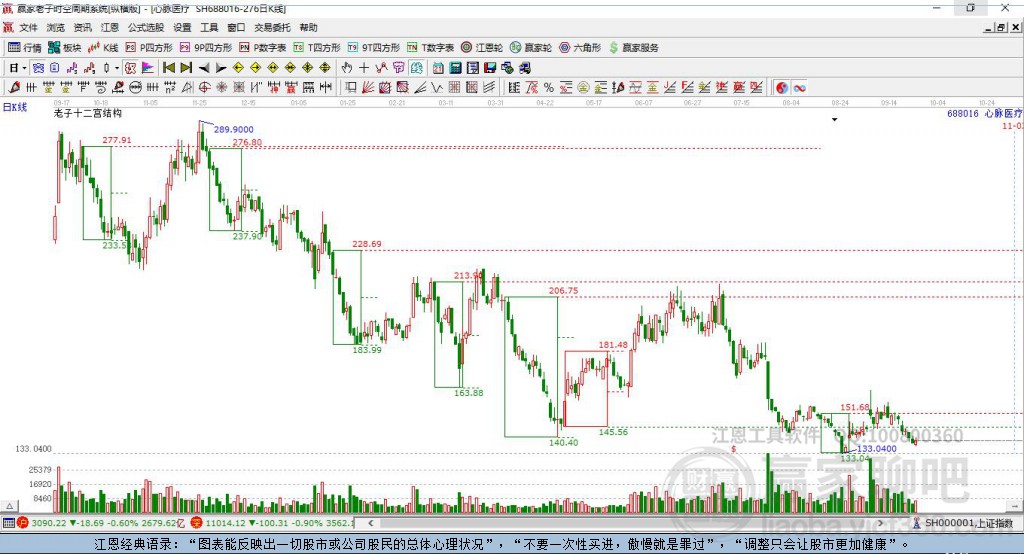This screenshot has width=1024, height=554.
Task: Click the 日K线 label
Action: (15, 107)
